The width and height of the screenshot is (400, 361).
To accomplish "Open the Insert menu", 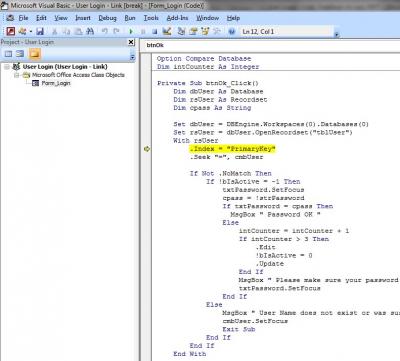I will tap(83, 18).
